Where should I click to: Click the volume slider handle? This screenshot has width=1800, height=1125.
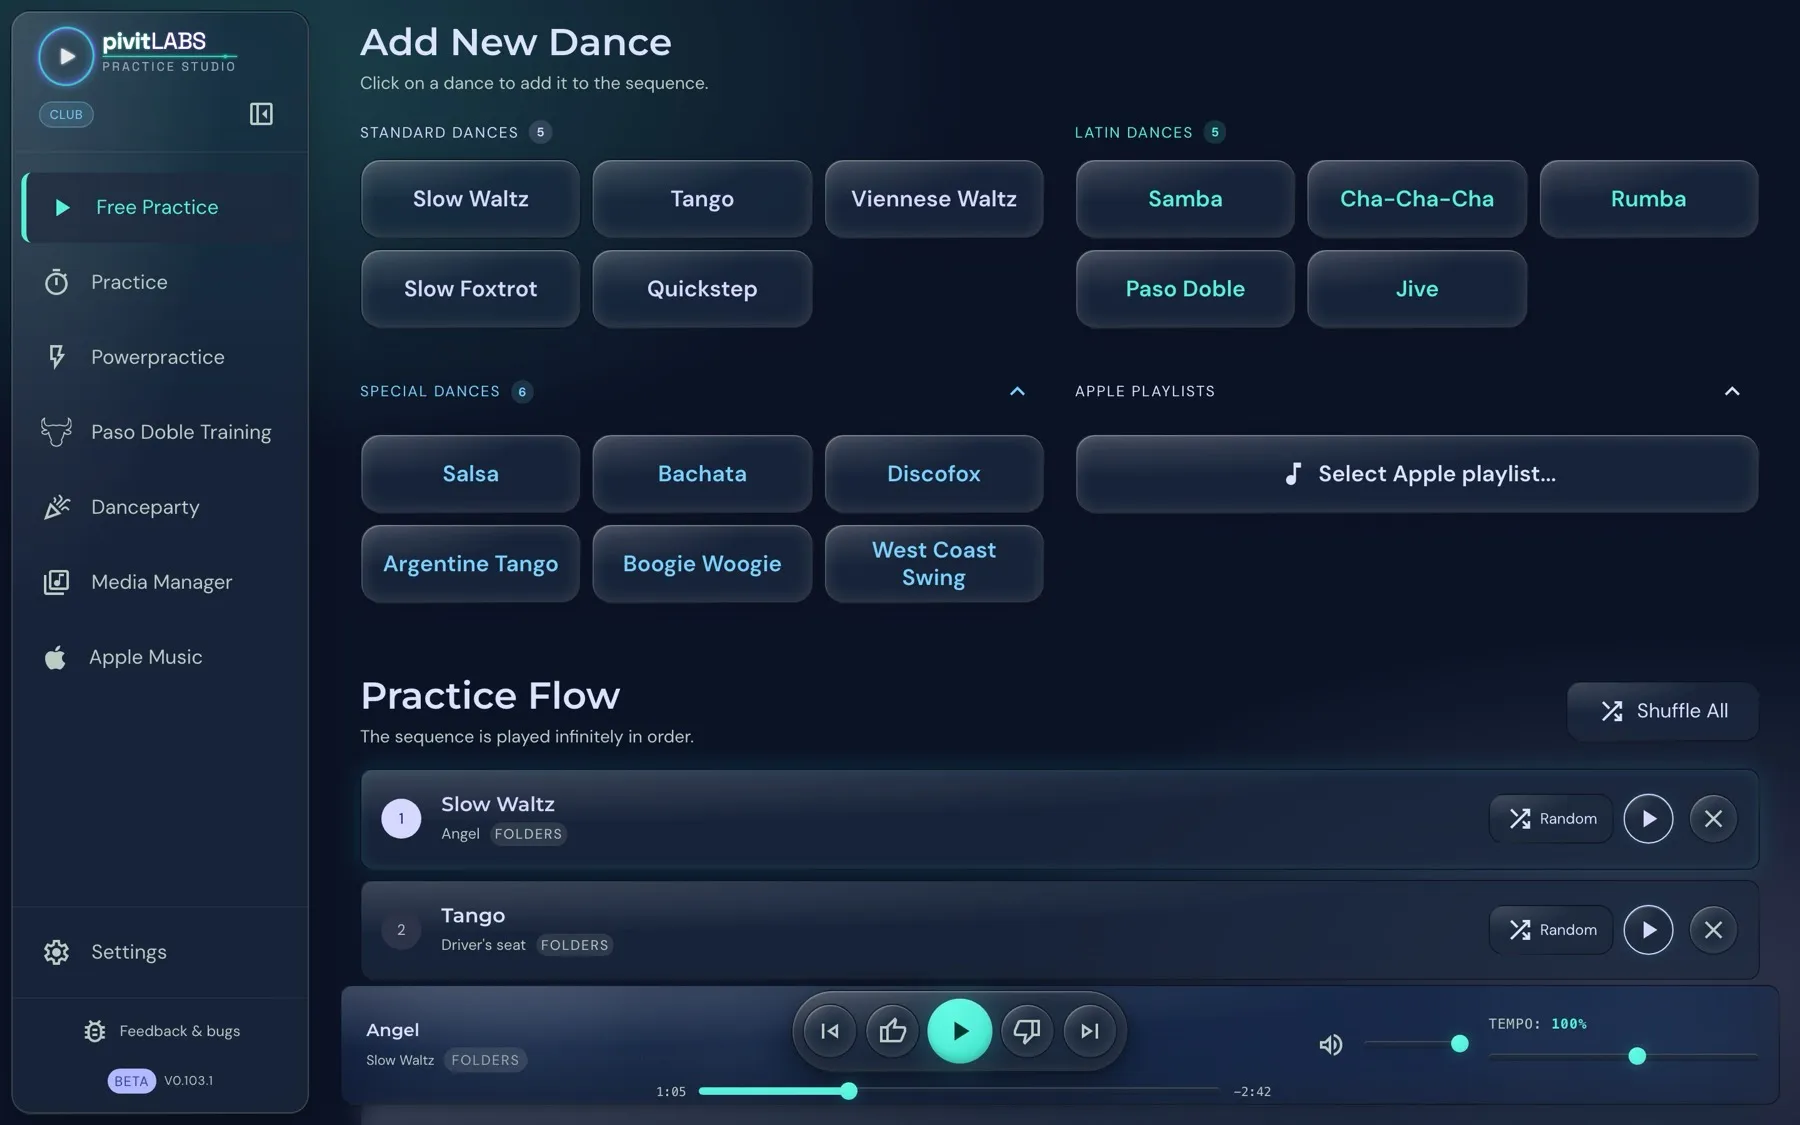tap(1460, 1044)
